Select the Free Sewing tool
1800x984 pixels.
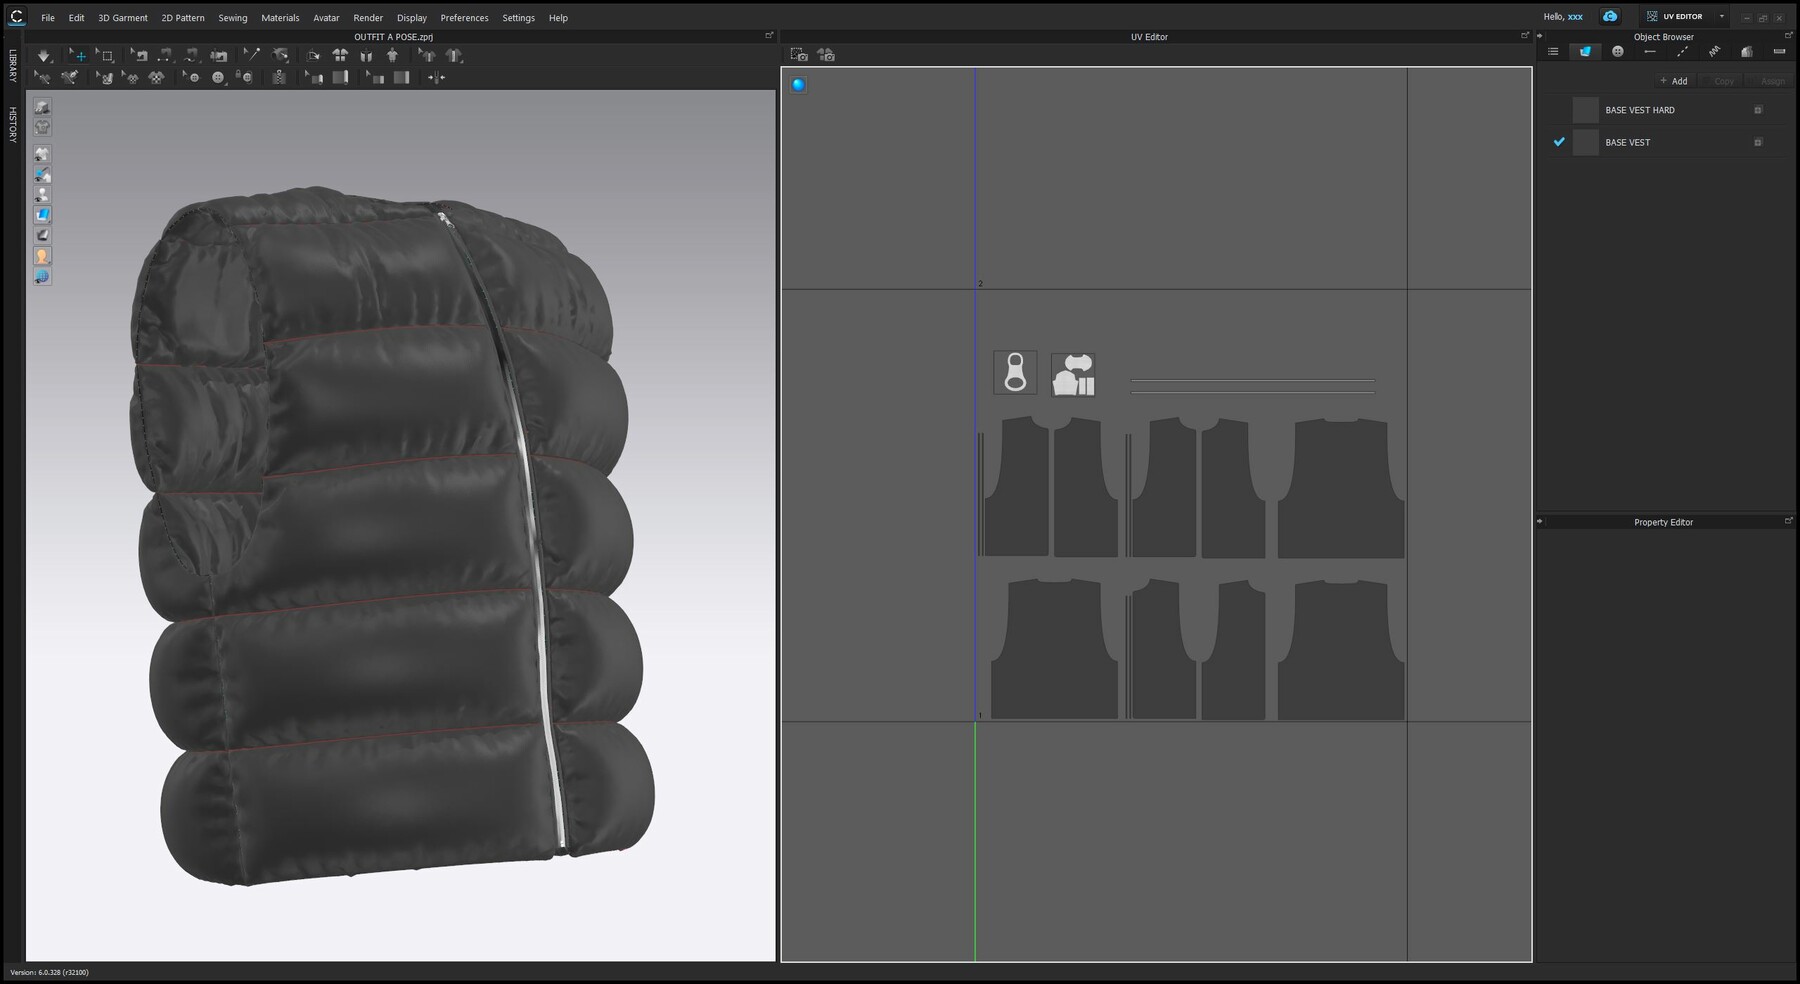click(x=189, y=55)
